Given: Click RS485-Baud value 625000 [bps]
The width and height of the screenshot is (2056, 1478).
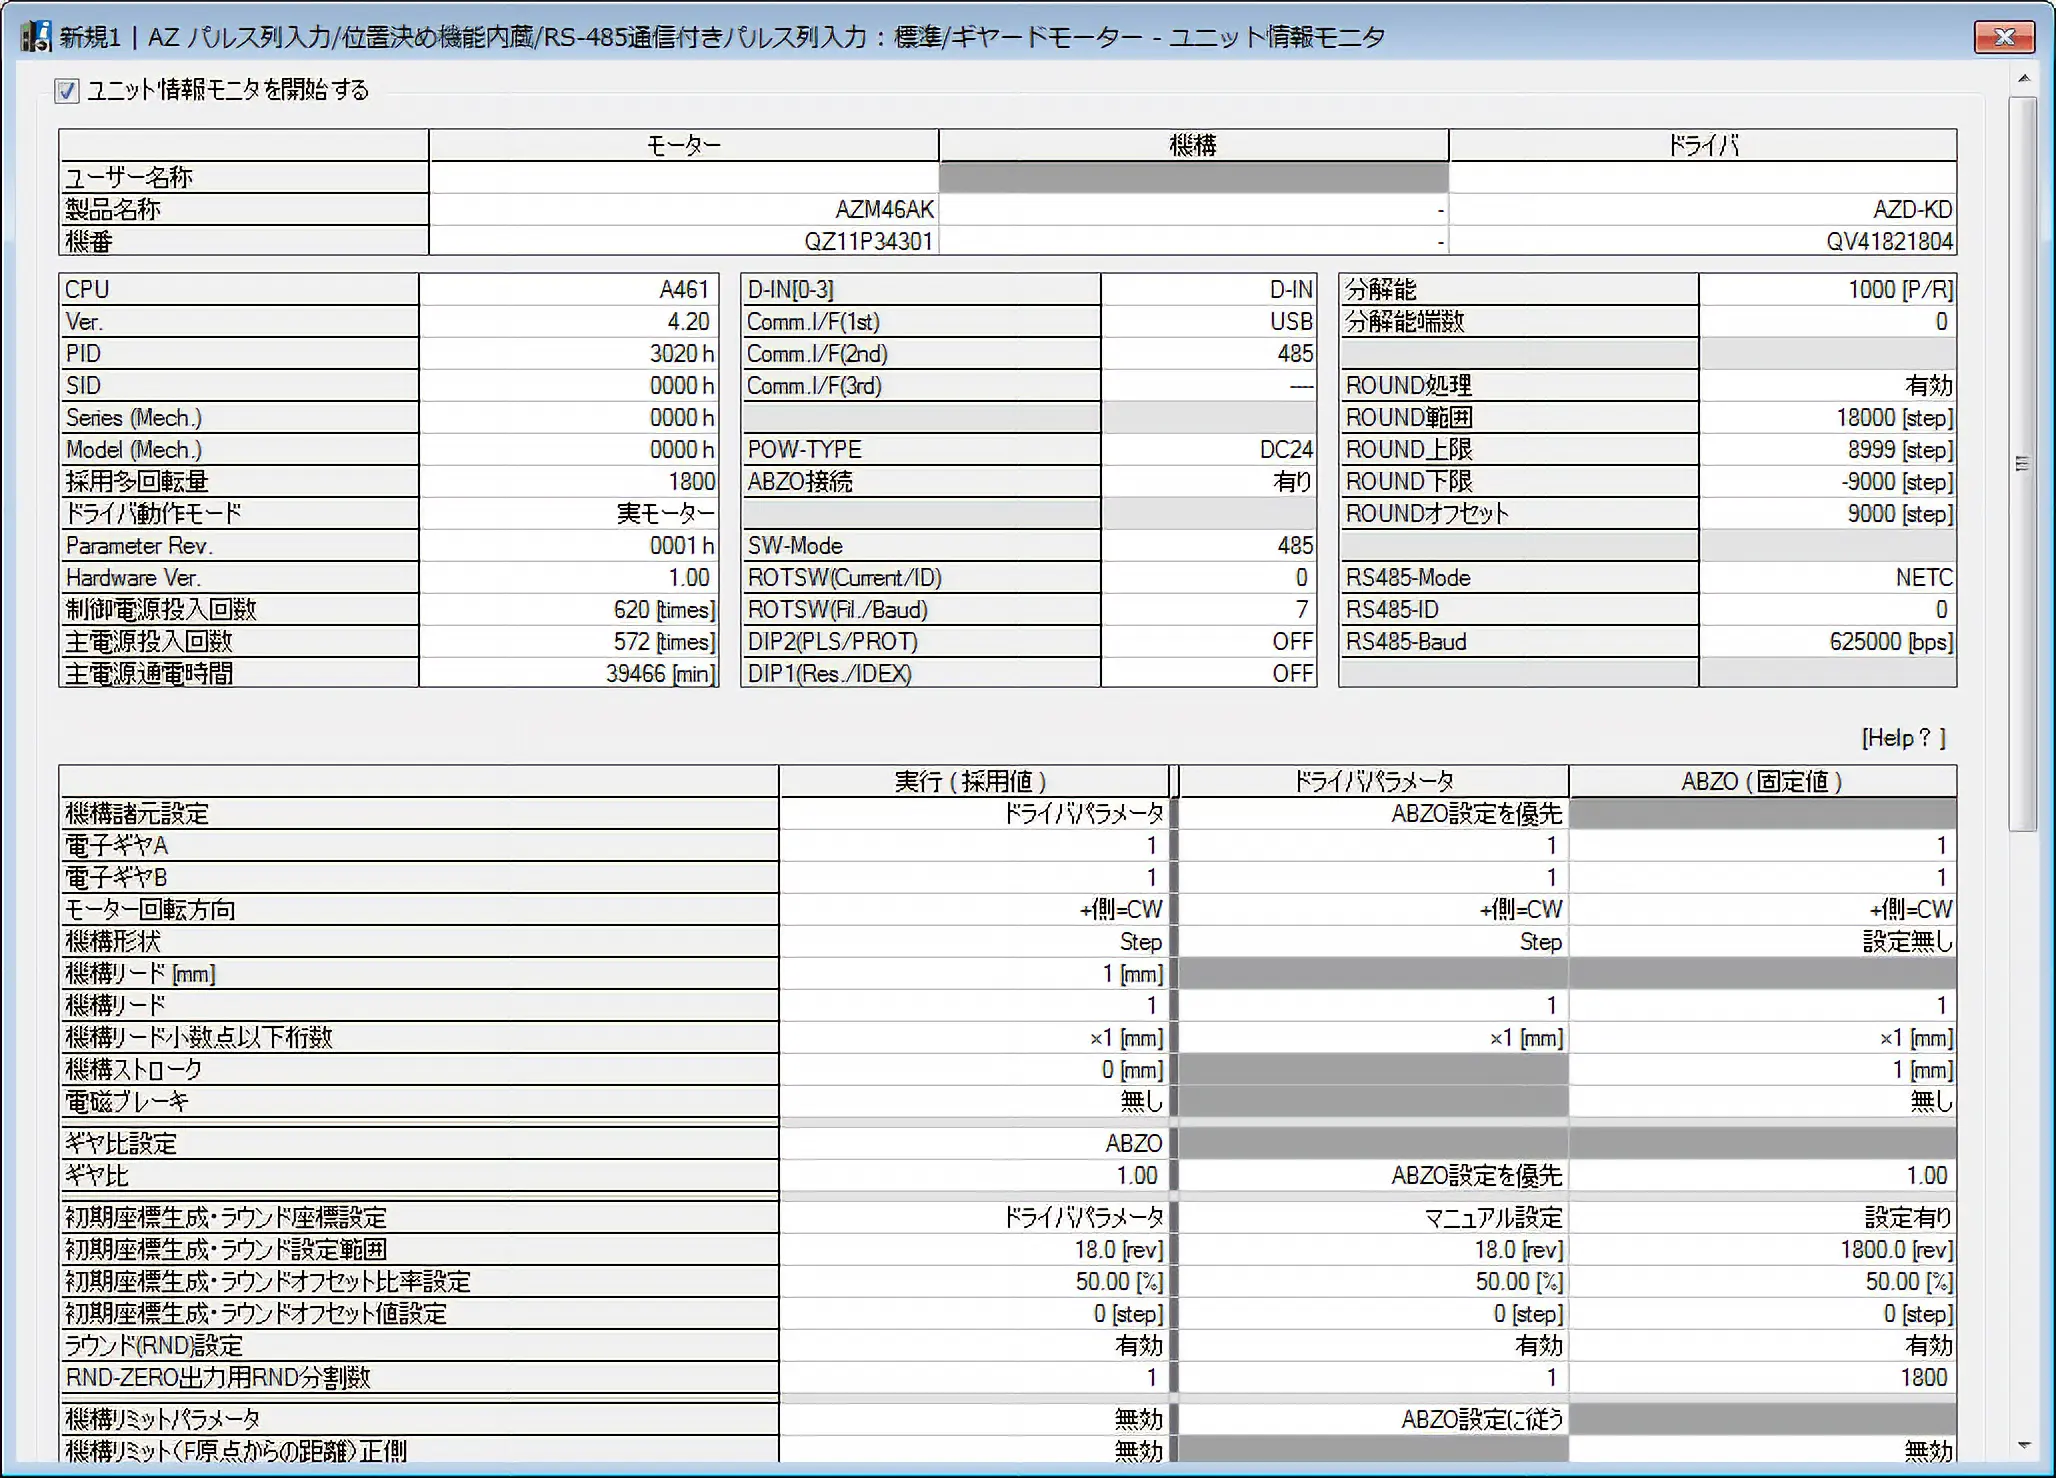Looking at the screenshot, I should click(1891, 641).
